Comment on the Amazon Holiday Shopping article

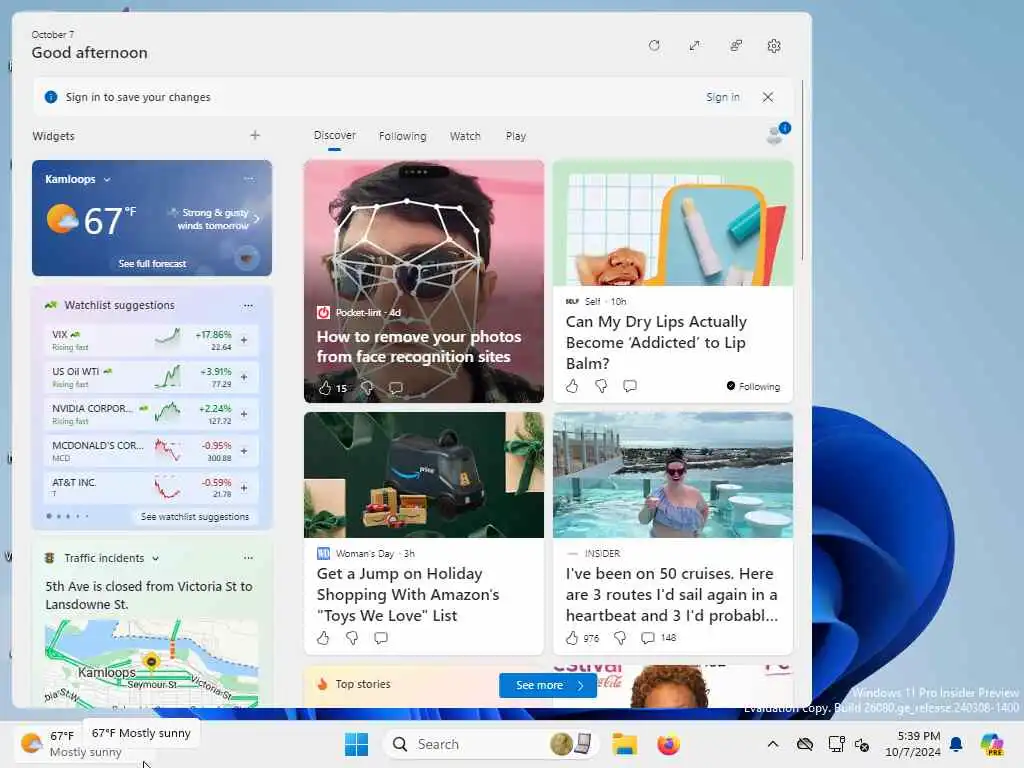(381, 637)
